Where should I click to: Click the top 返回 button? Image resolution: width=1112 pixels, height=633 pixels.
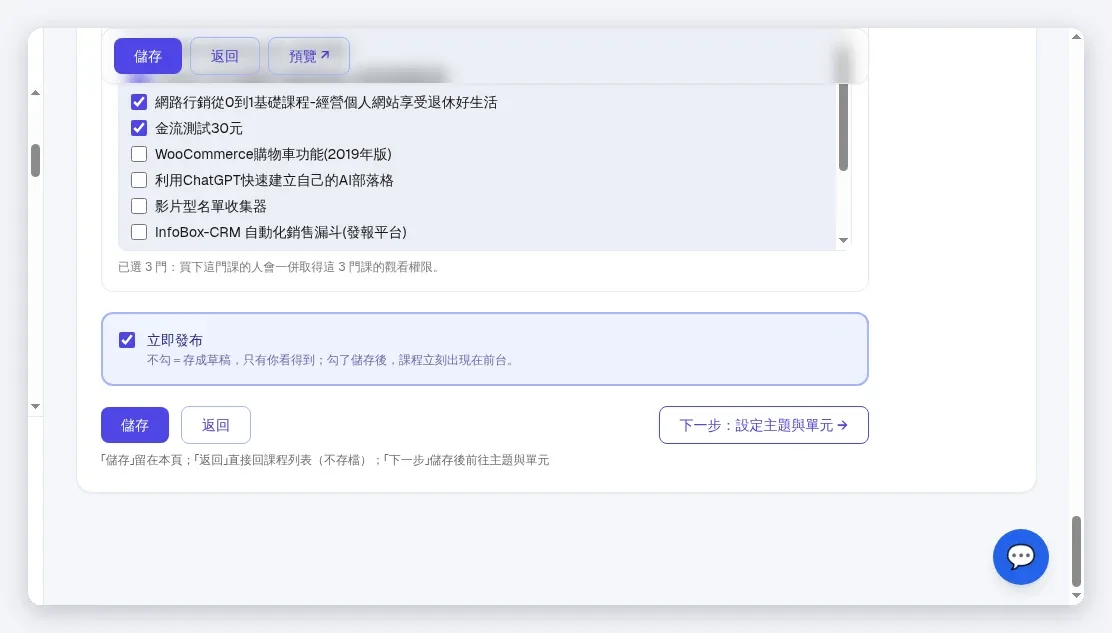[x=225, y=56]
